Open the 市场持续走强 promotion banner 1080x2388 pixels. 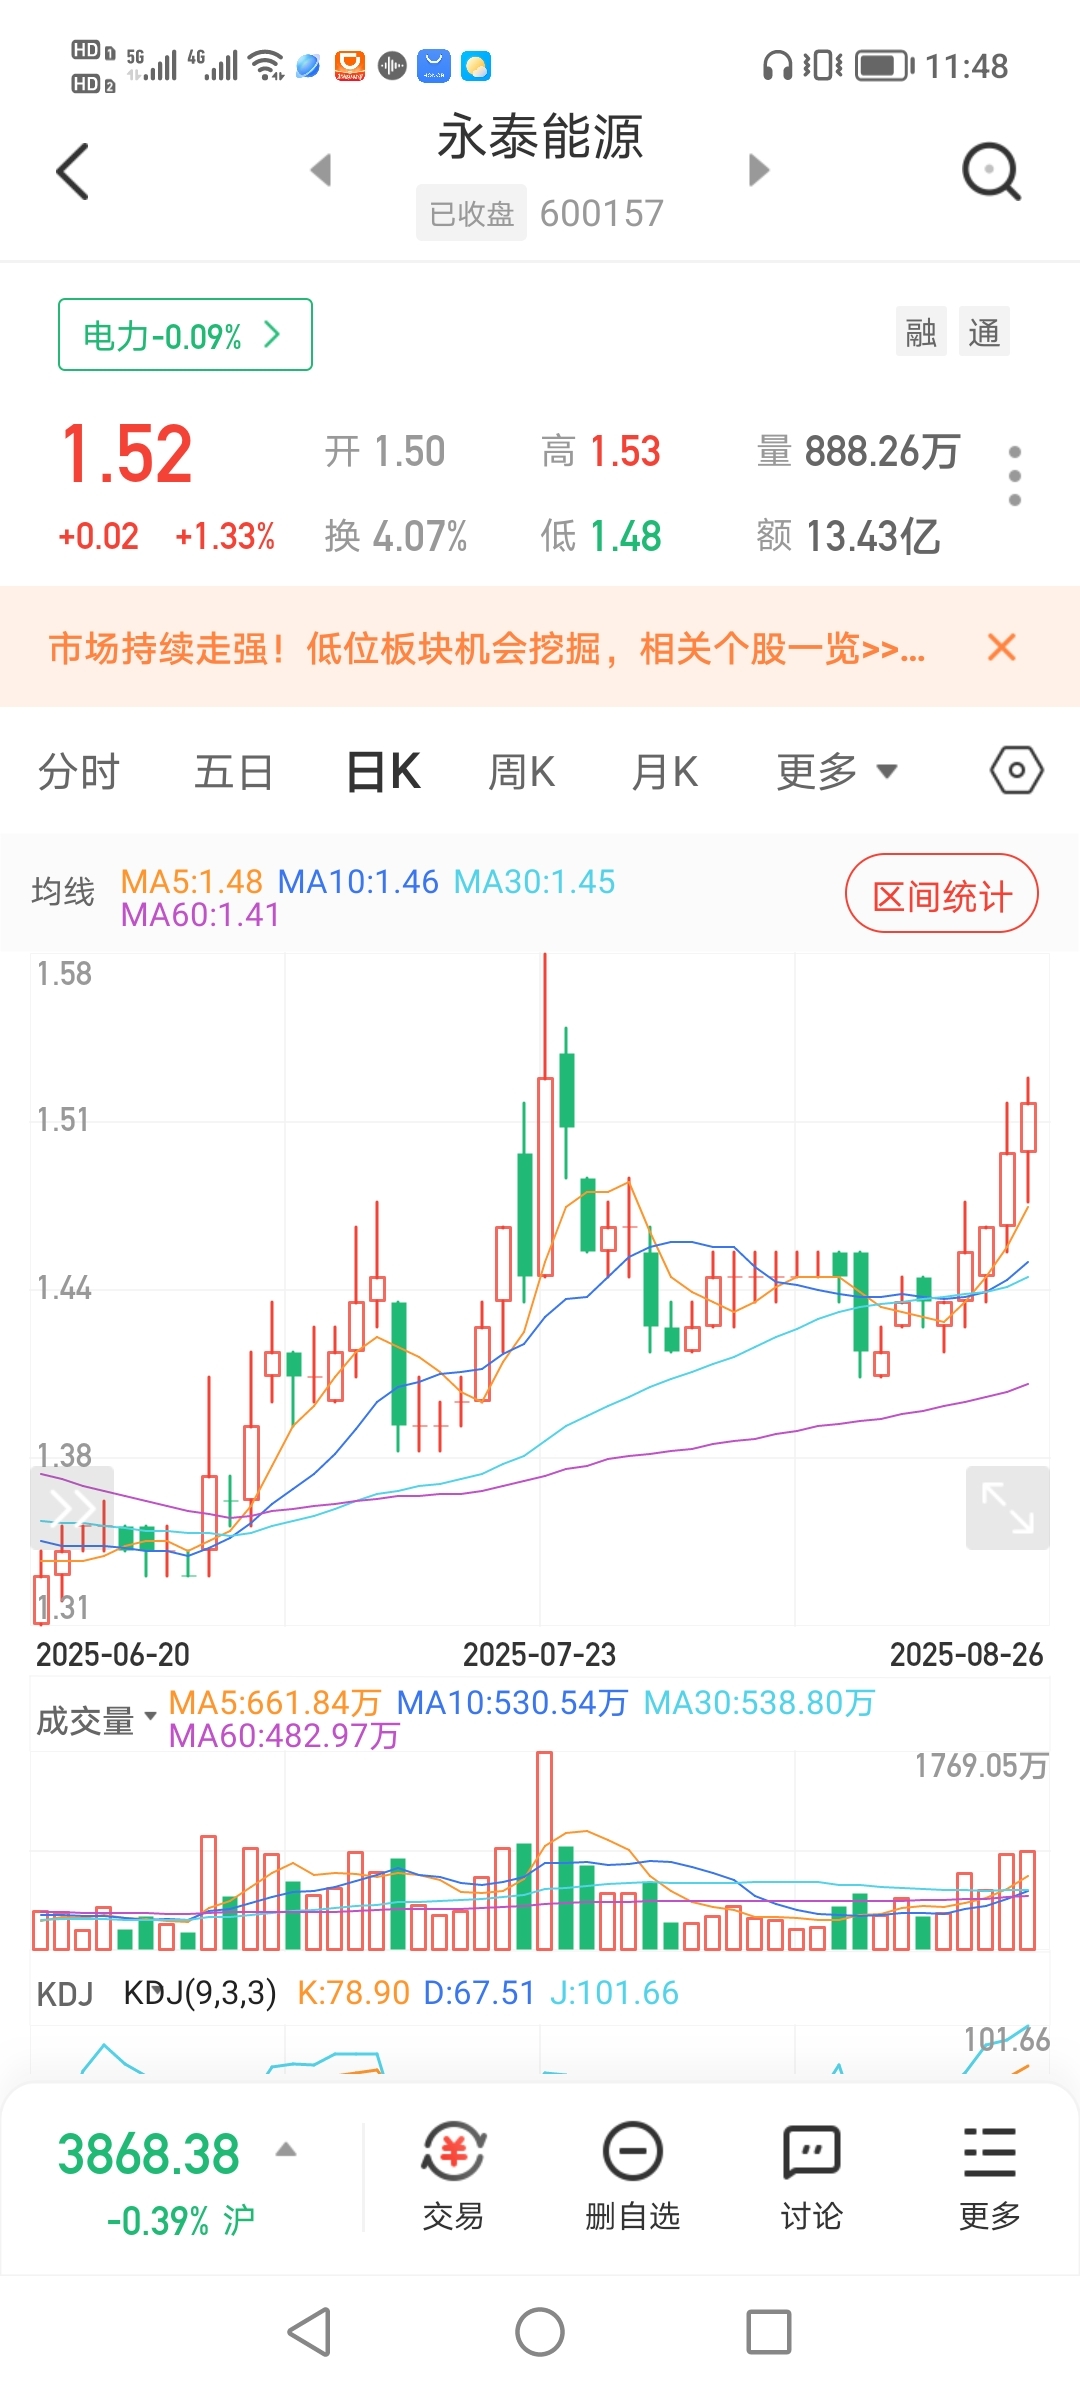point(487,649)
